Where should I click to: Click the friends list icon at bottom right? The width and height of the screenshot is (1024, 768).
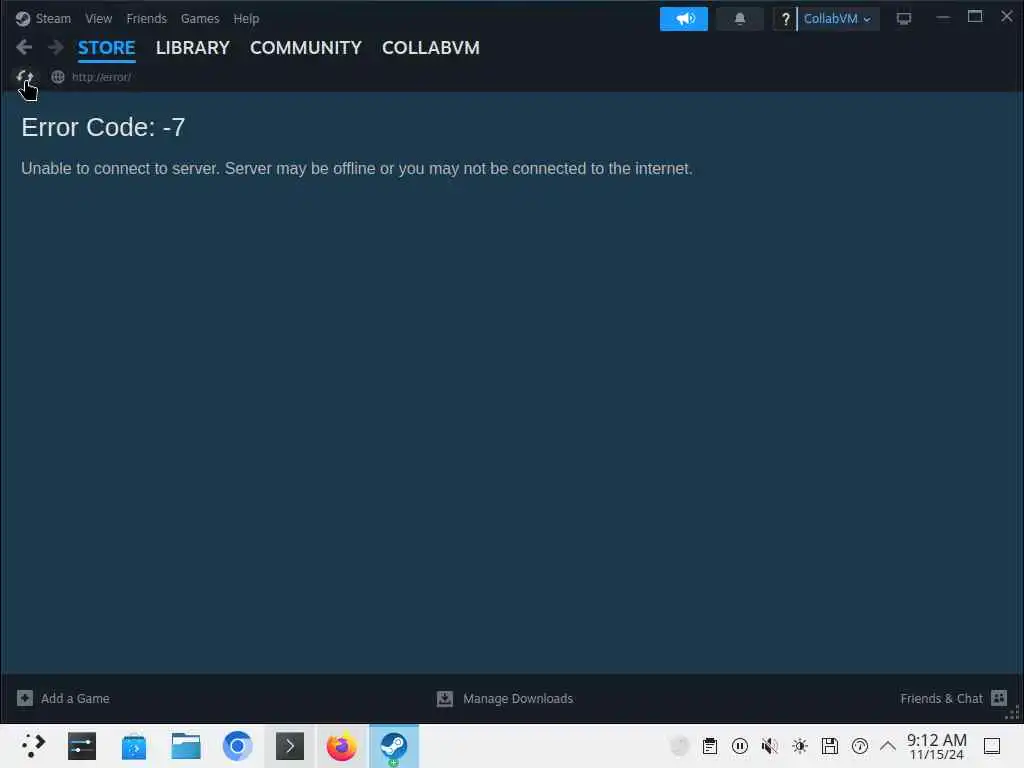999,698
